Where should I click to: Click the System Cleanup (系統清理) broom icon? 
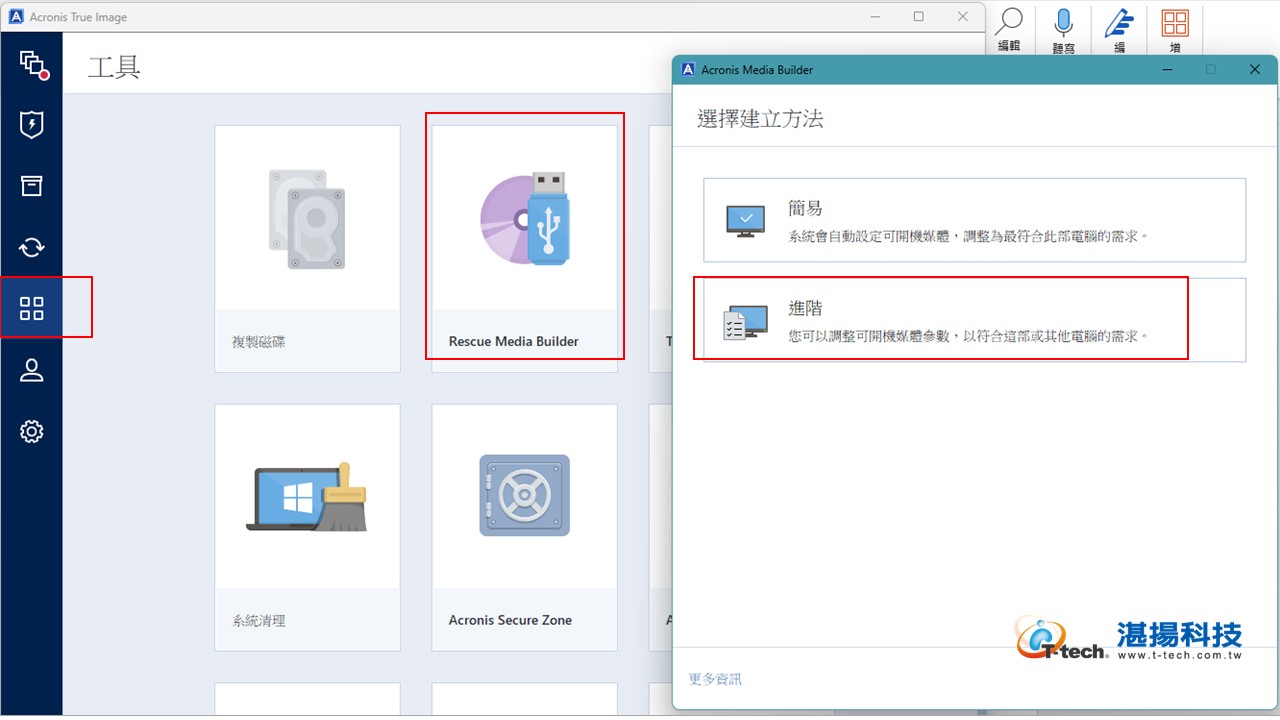[307, 497]
